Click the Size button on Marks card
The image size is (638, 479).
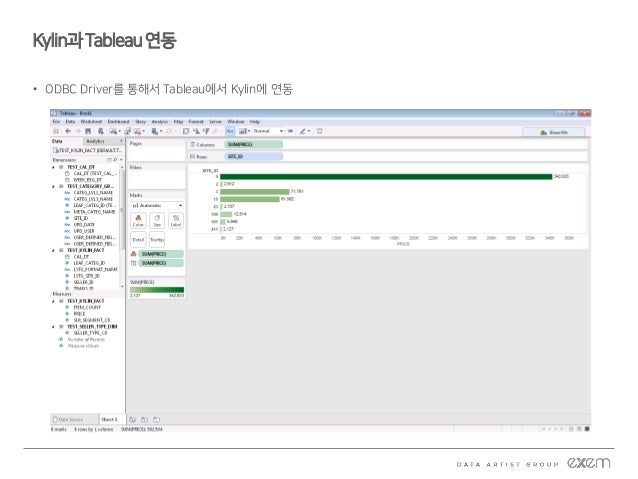click(x=157, y=221)
